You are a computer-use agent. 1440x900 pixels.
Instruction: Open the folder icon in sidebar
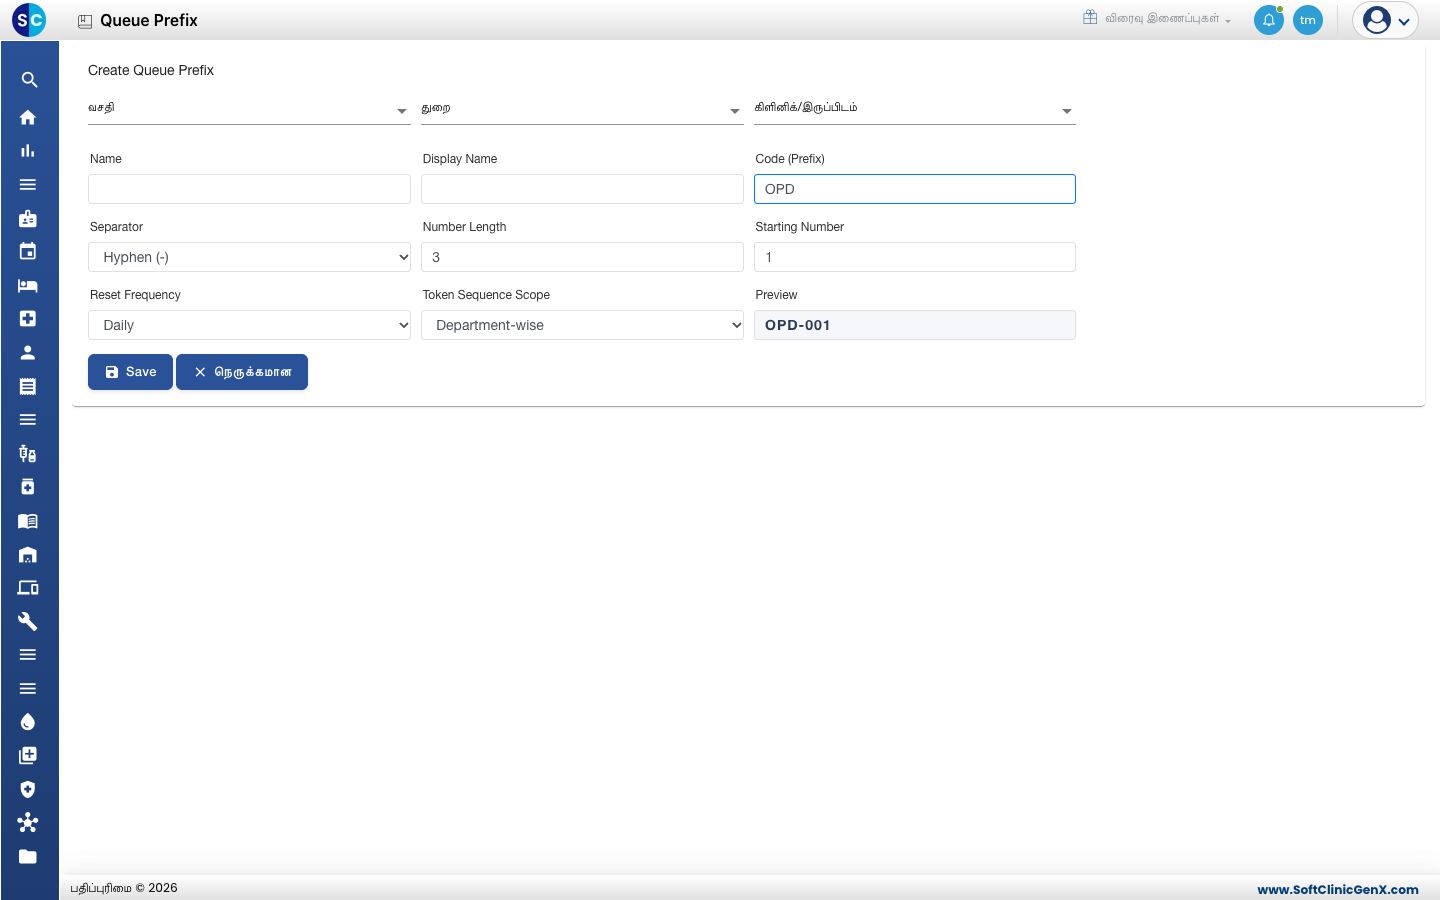(28, 856)
